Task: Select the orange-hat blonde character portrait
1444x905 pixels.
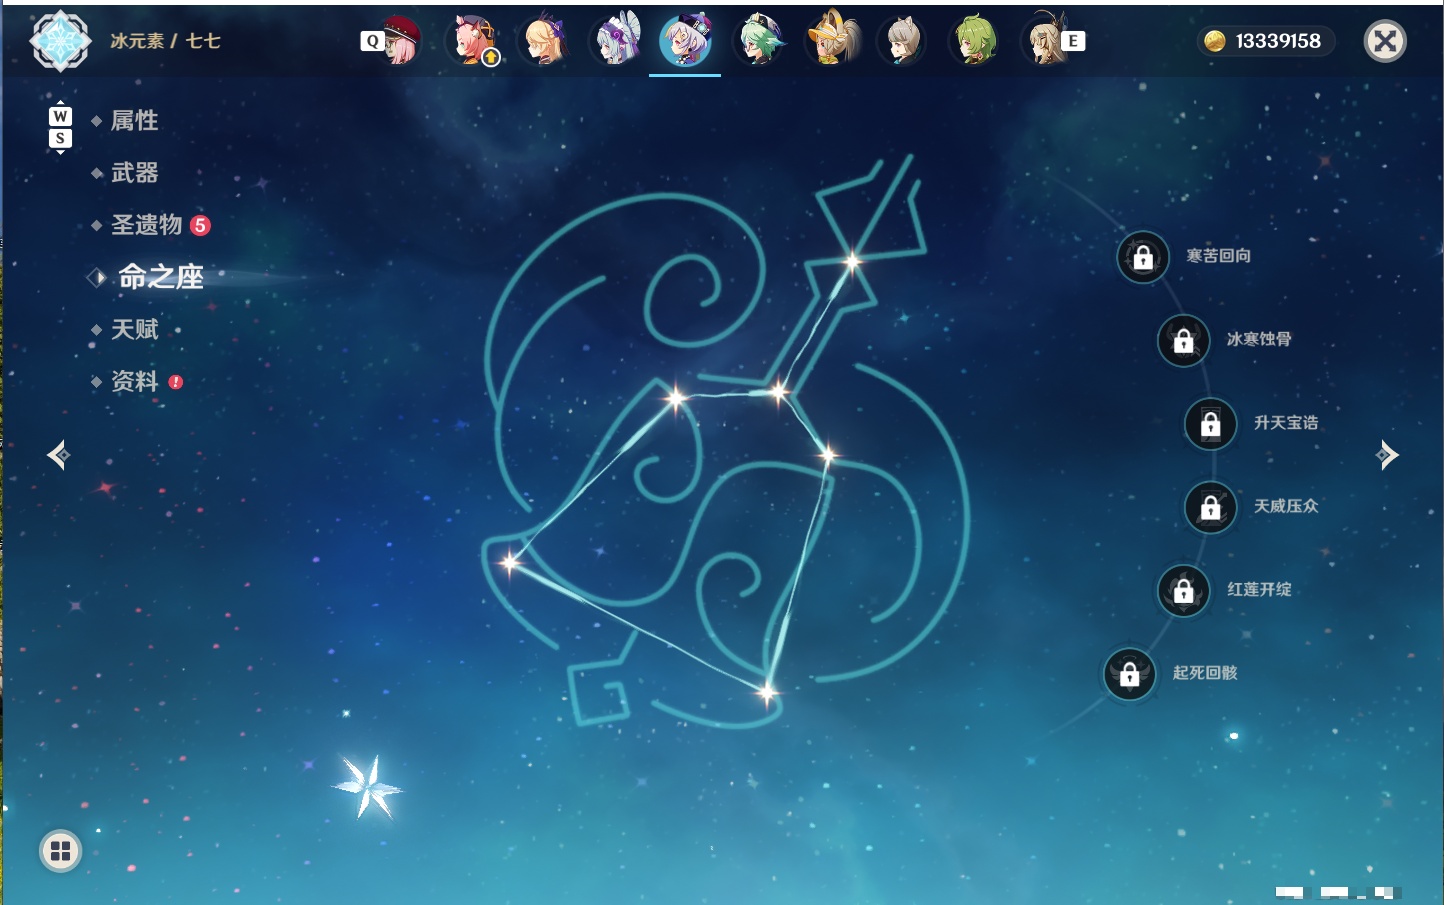Action: [x=831, y=41]
